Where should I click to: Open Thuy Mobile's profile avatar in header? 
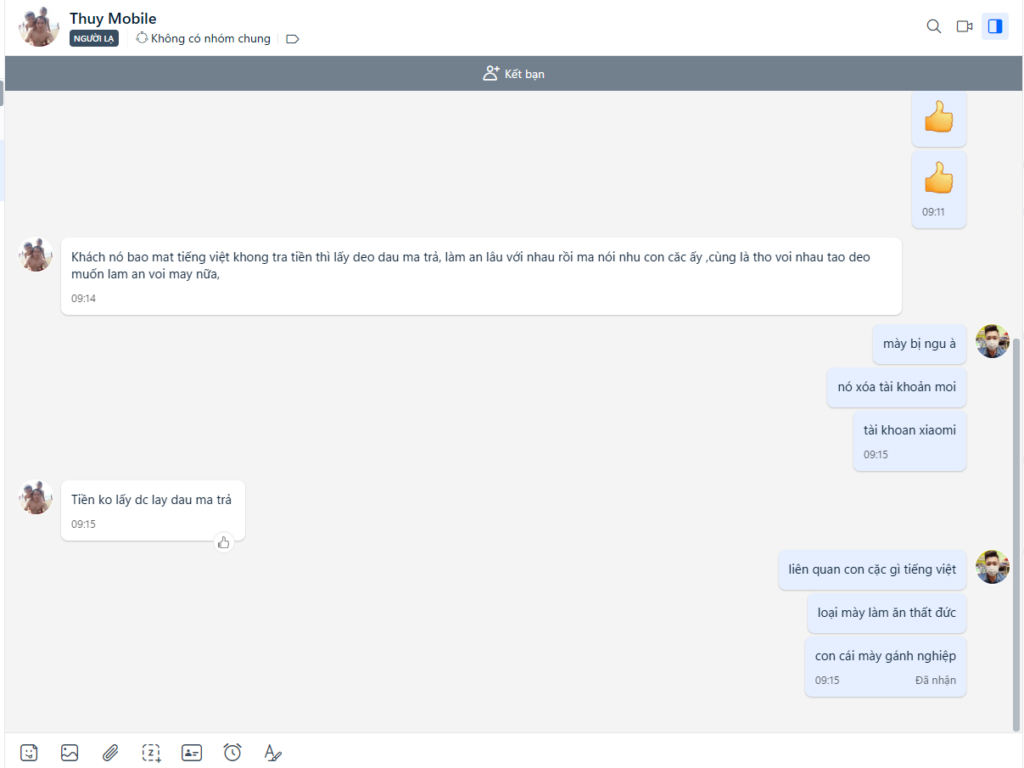coord(38,27)
